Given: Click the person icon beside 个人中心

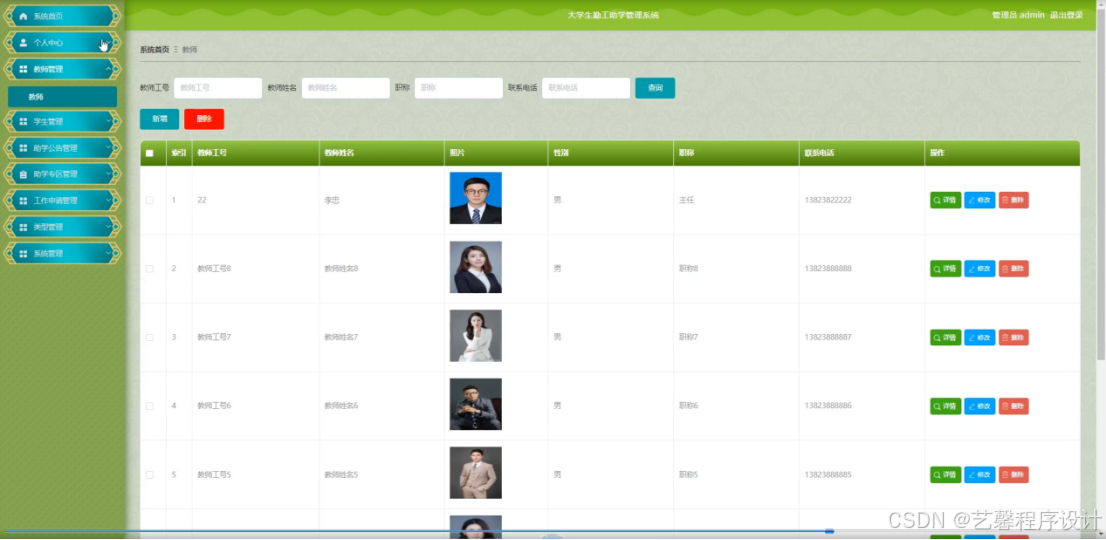Looking at the screenshot, I should pyautogui.click(x=23, y=43).
